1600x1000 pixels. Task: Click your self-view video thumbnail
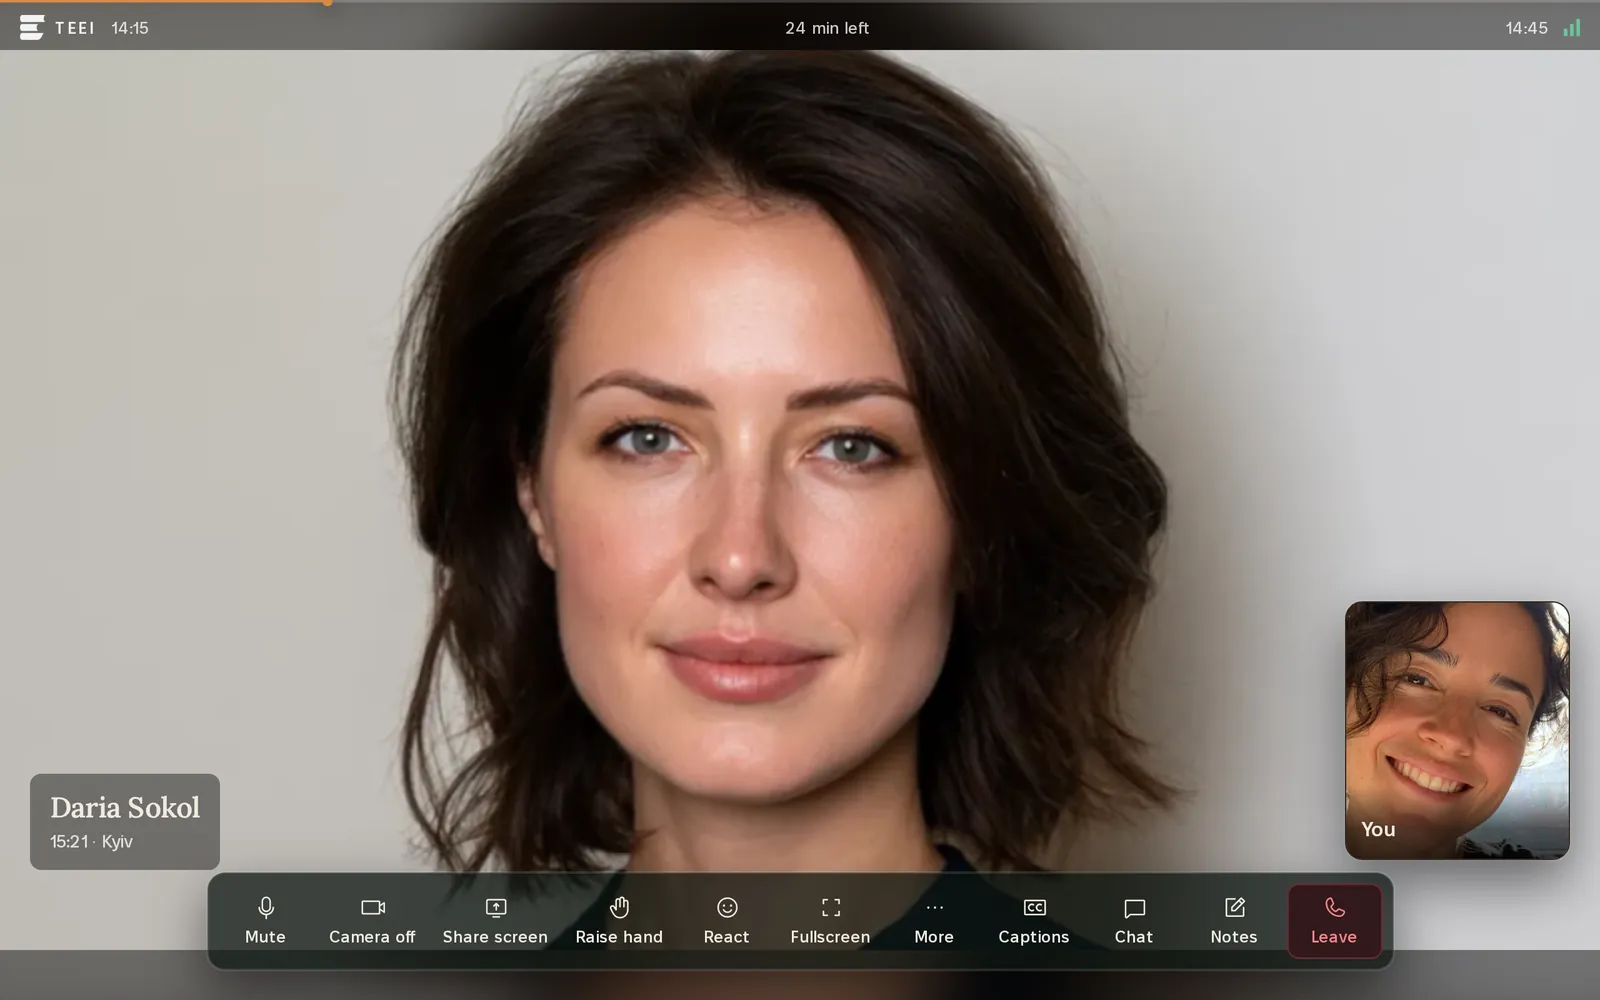coord(1457,730)
